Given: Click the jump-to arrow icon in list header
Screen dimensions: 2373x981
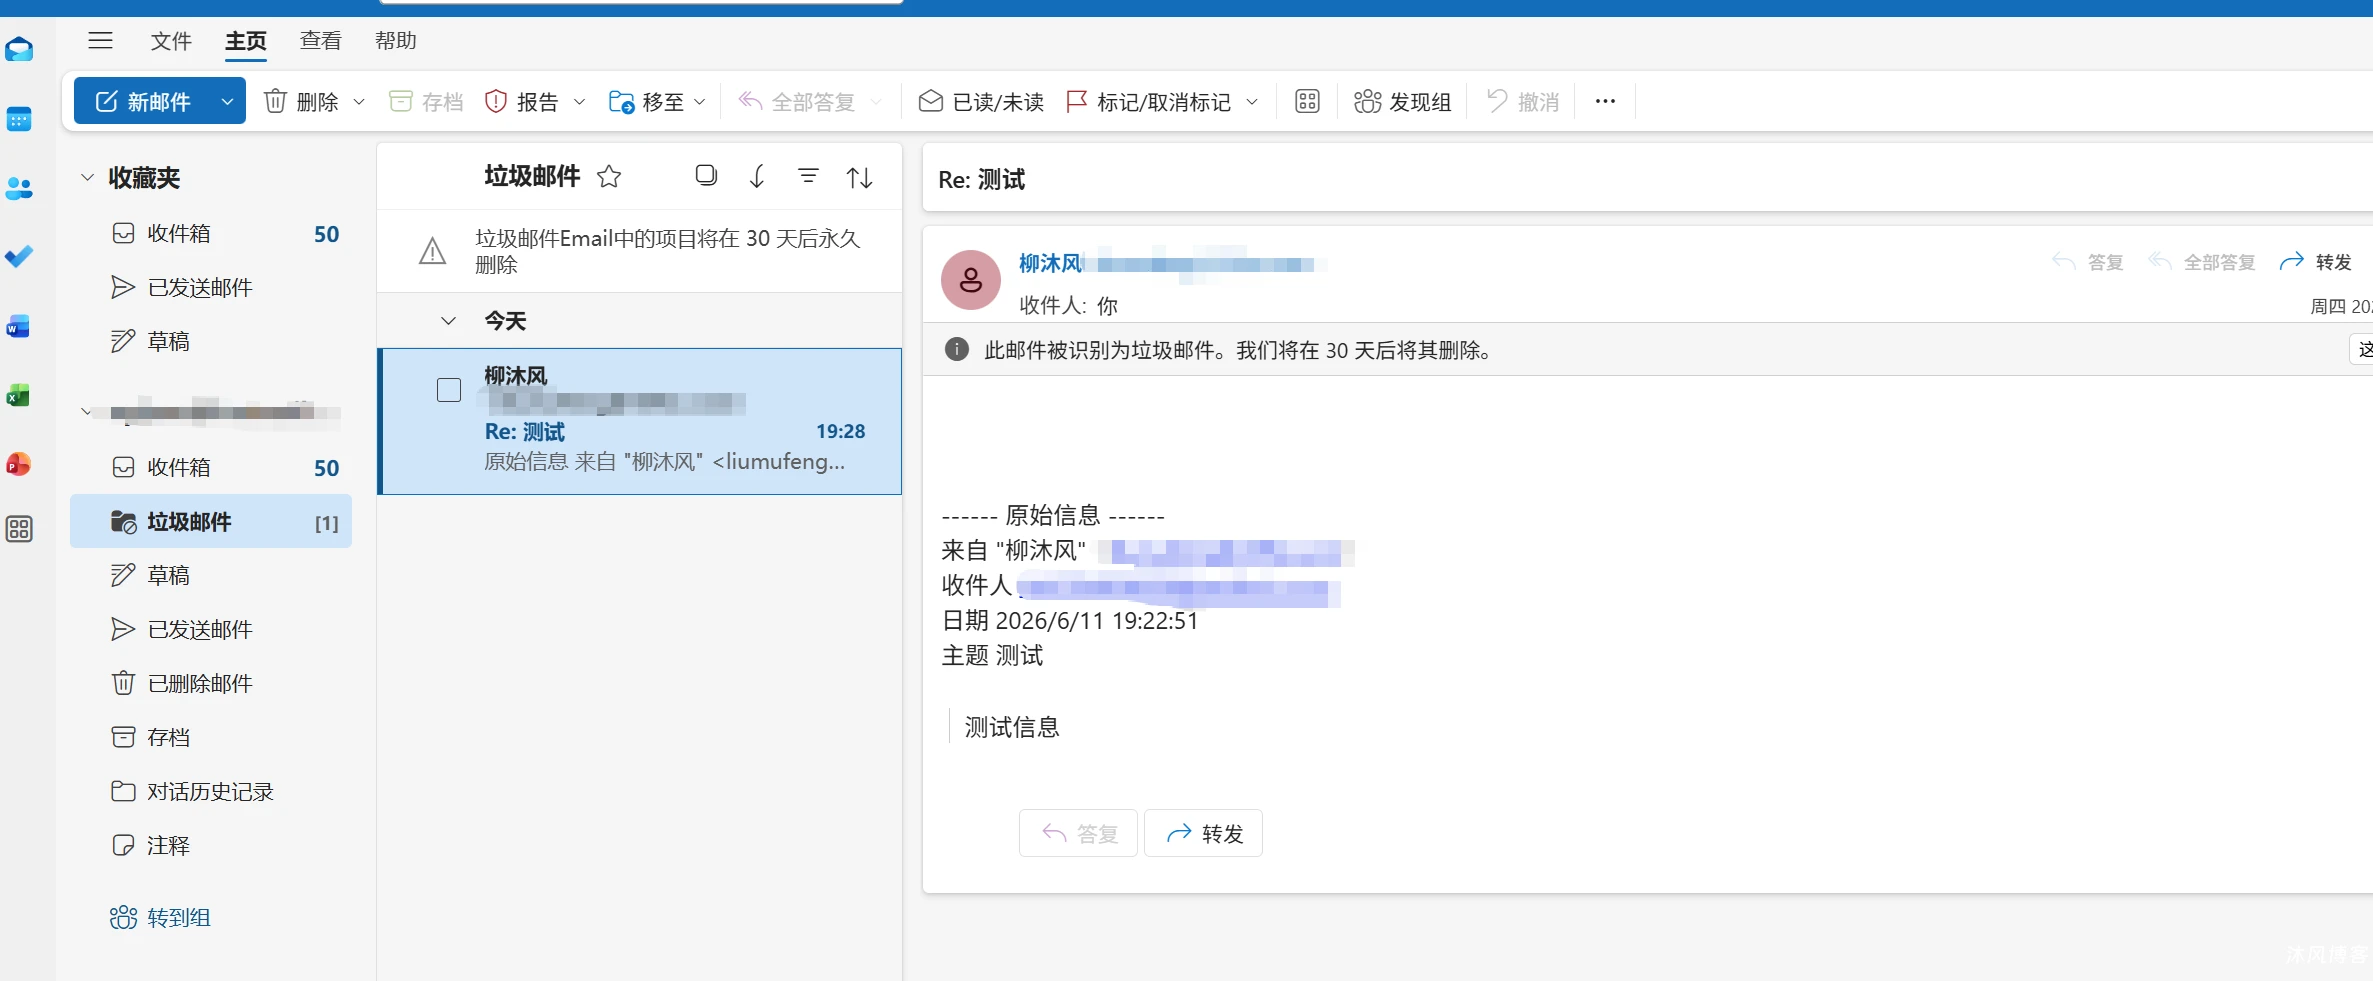Looking at the screenshot, I should [757, 177].
